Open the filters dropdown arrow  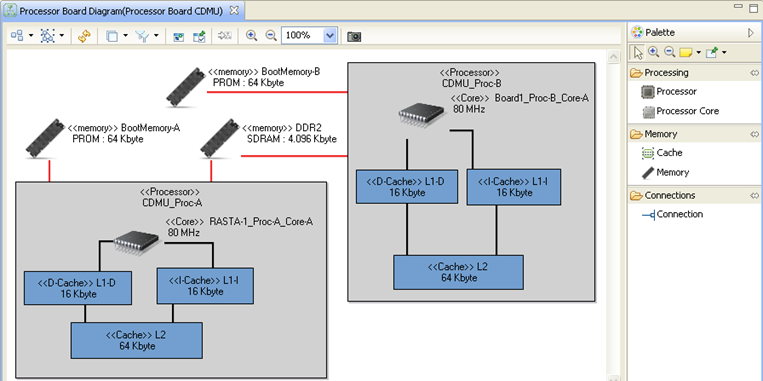tap(156, 36)
